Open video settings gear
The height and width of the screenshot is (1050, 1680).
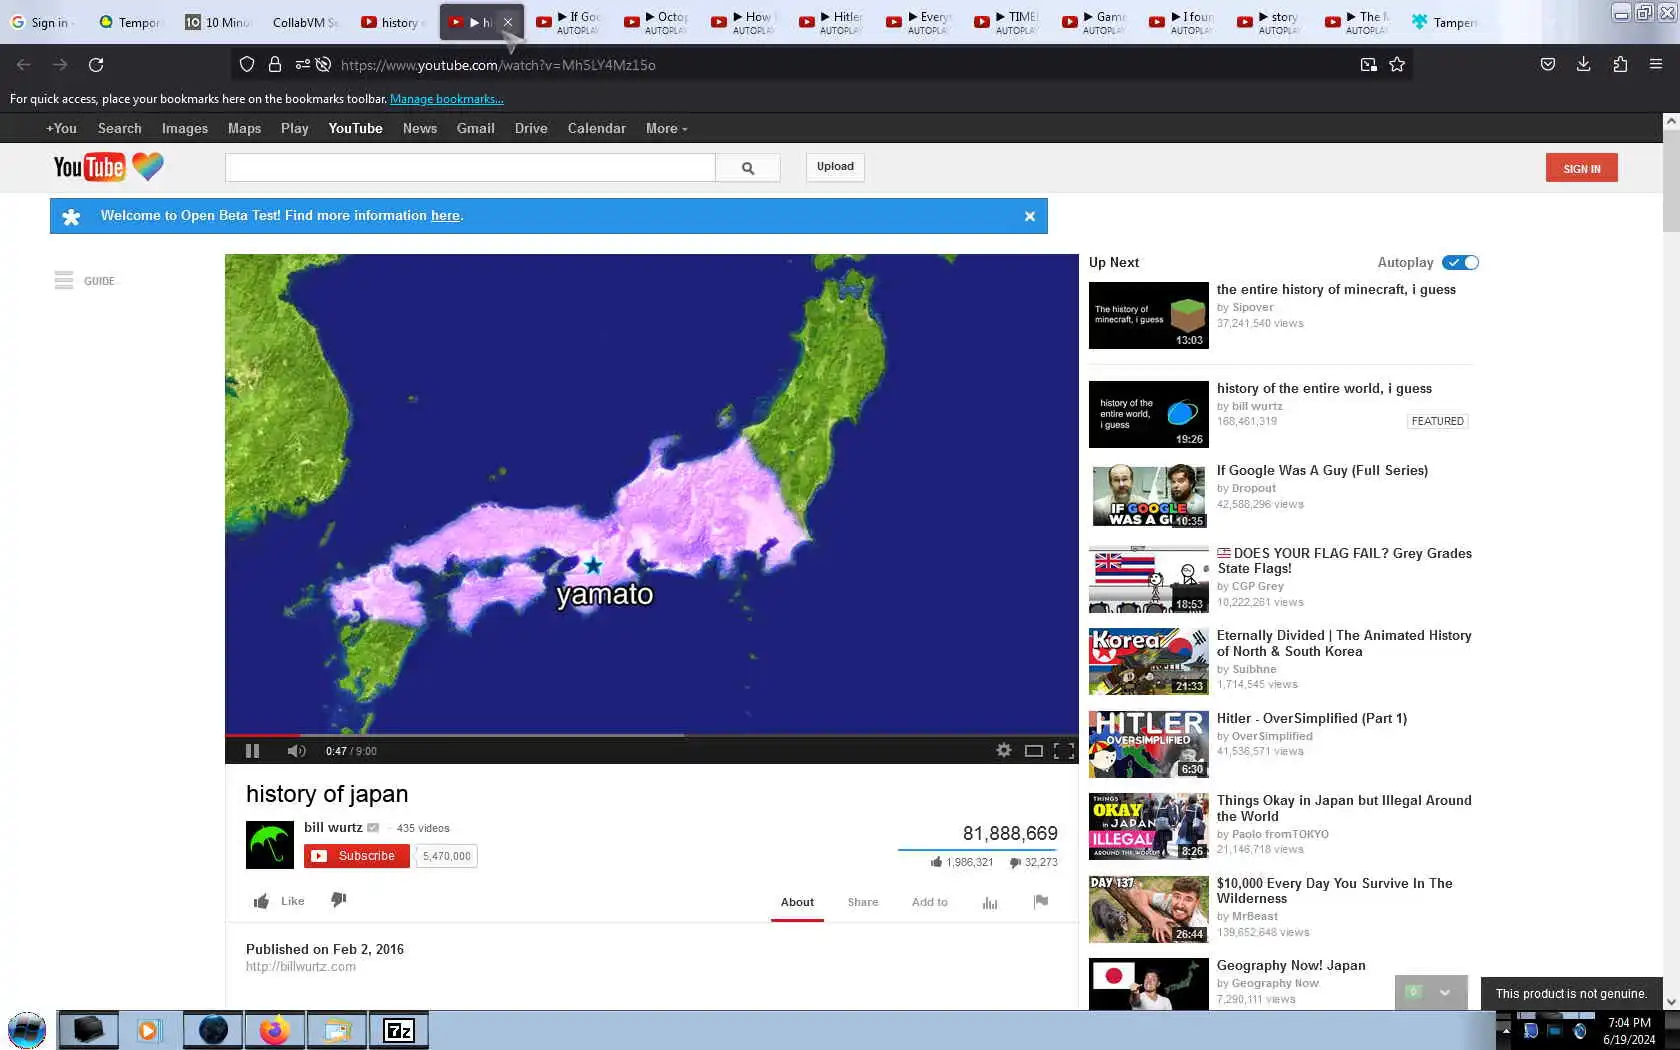[1003, 750]
